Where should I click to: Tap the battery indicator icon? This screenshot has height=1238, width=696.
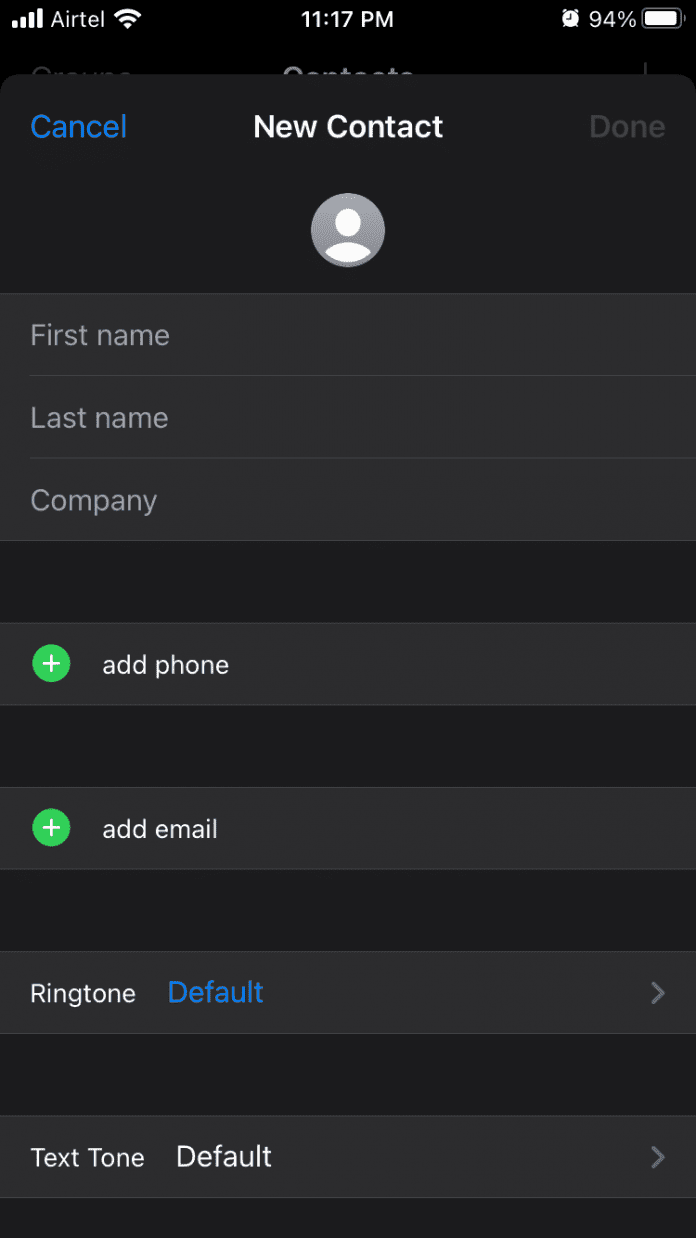coord(663,17)
